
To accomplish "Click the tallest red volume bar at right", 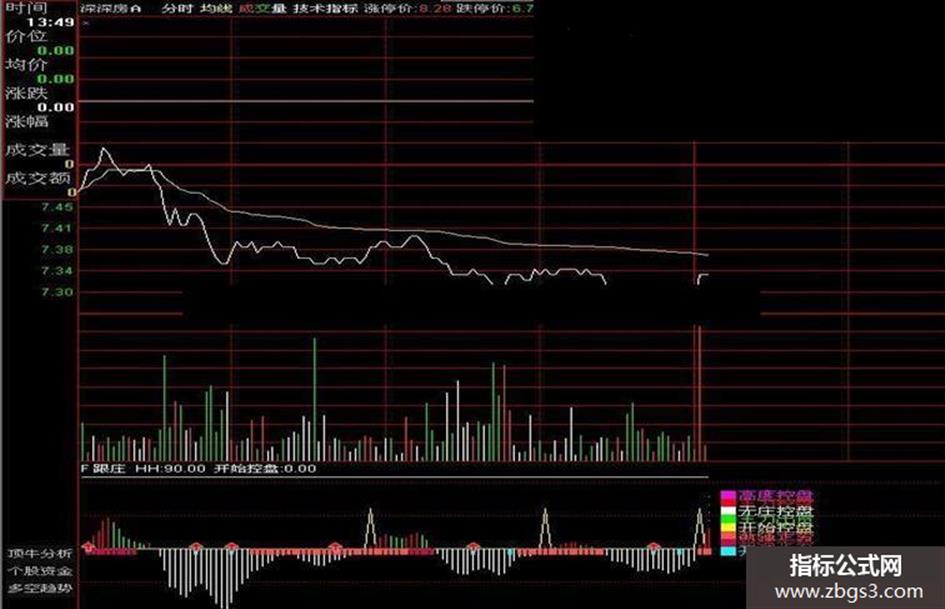I will [x=699, y=394].
